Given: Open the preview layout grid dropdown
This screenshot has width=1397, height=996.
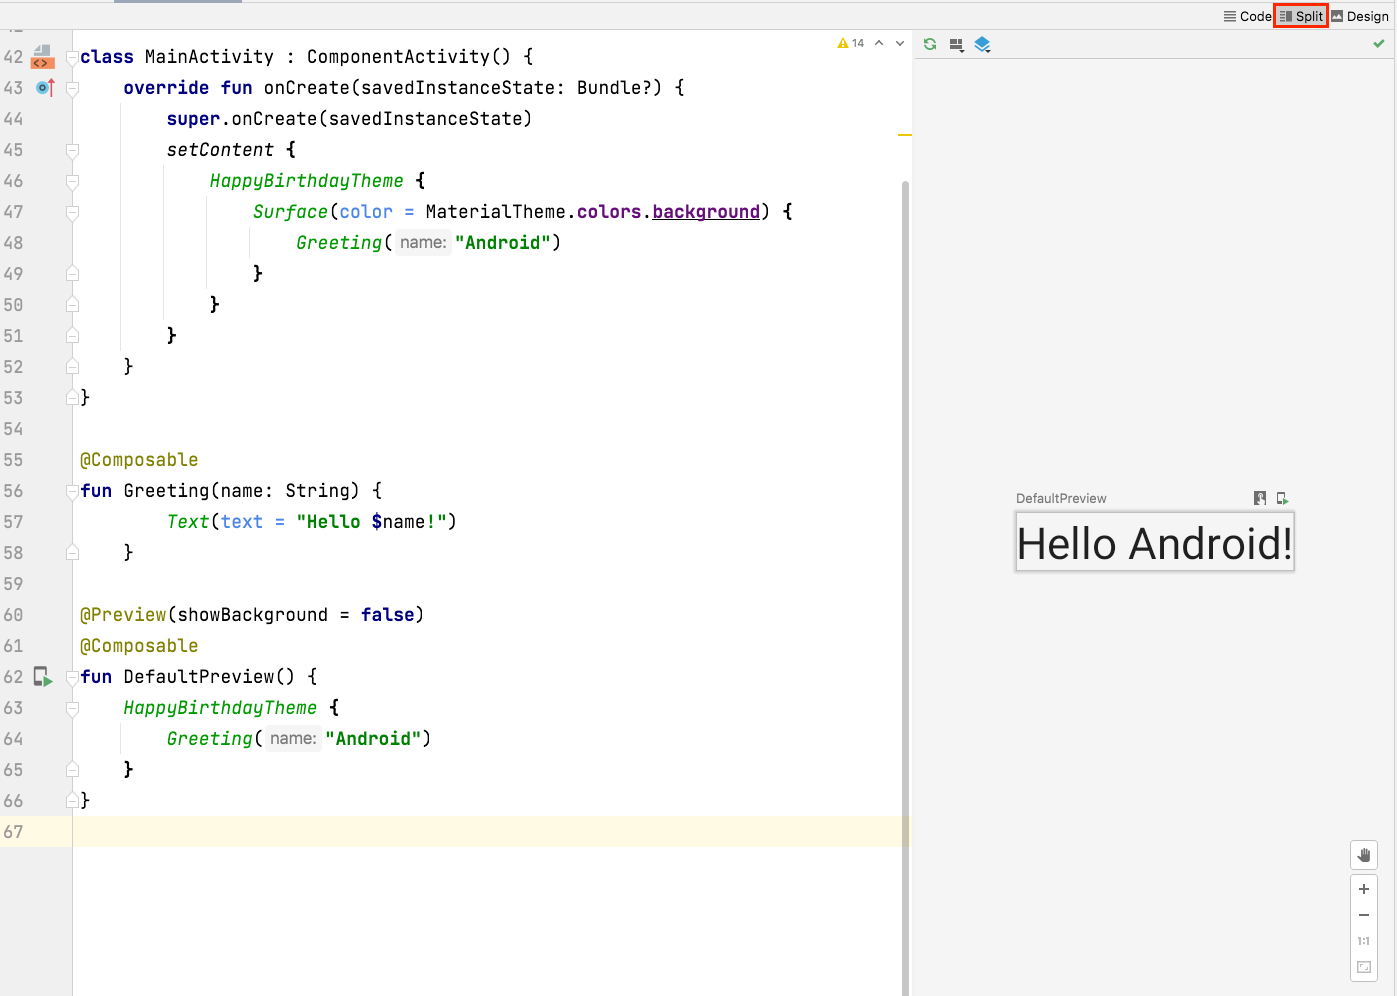Looking at the screenshot, I should [957, 45].
